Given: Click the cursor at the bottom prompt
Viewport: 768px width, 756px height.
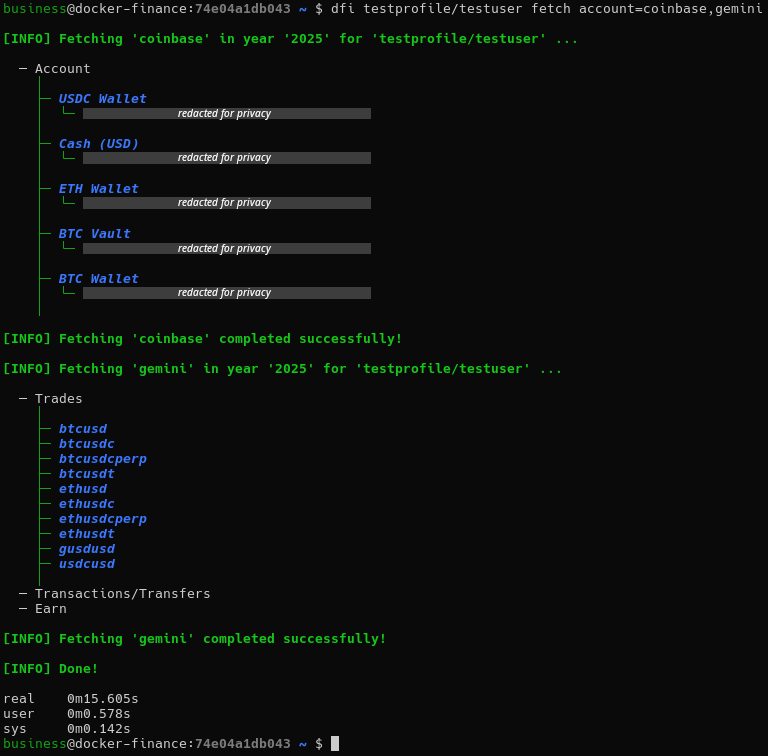Looking at the screenshot, I should pyautogui.click(x=335, y=744).
